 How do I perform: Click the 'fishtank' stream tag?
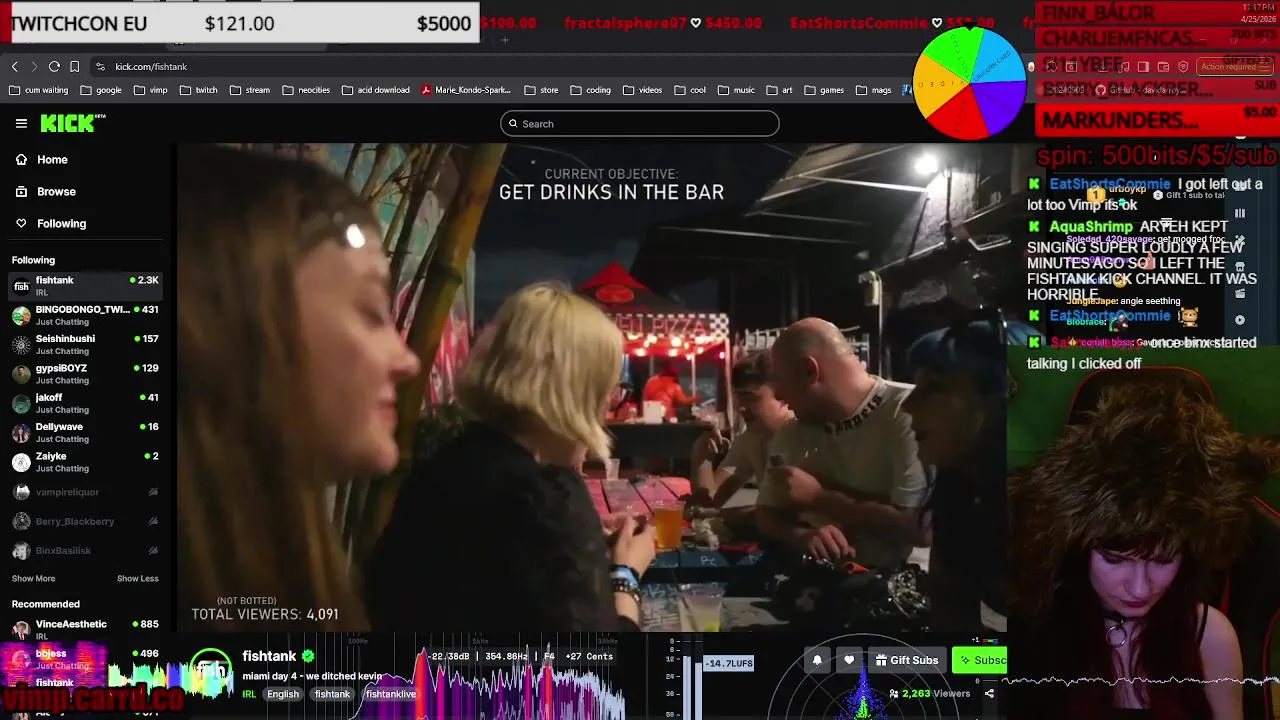click(x=332, y=694)
